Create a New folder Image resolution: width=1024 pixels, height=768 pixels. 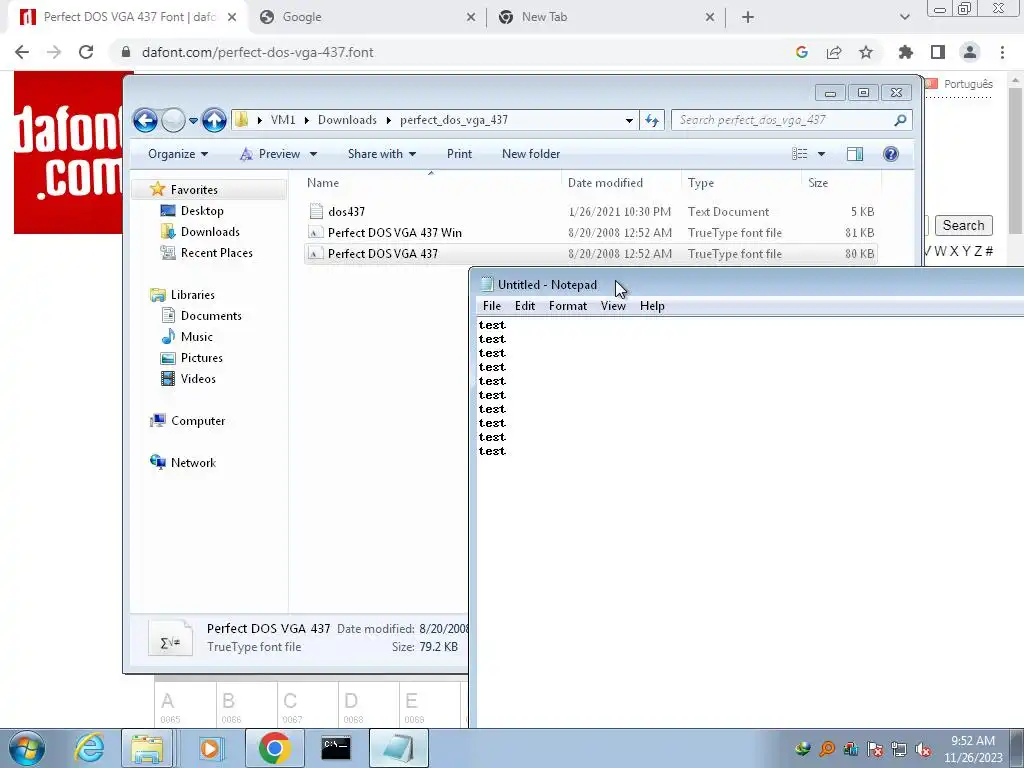click(x=531, y=154)
